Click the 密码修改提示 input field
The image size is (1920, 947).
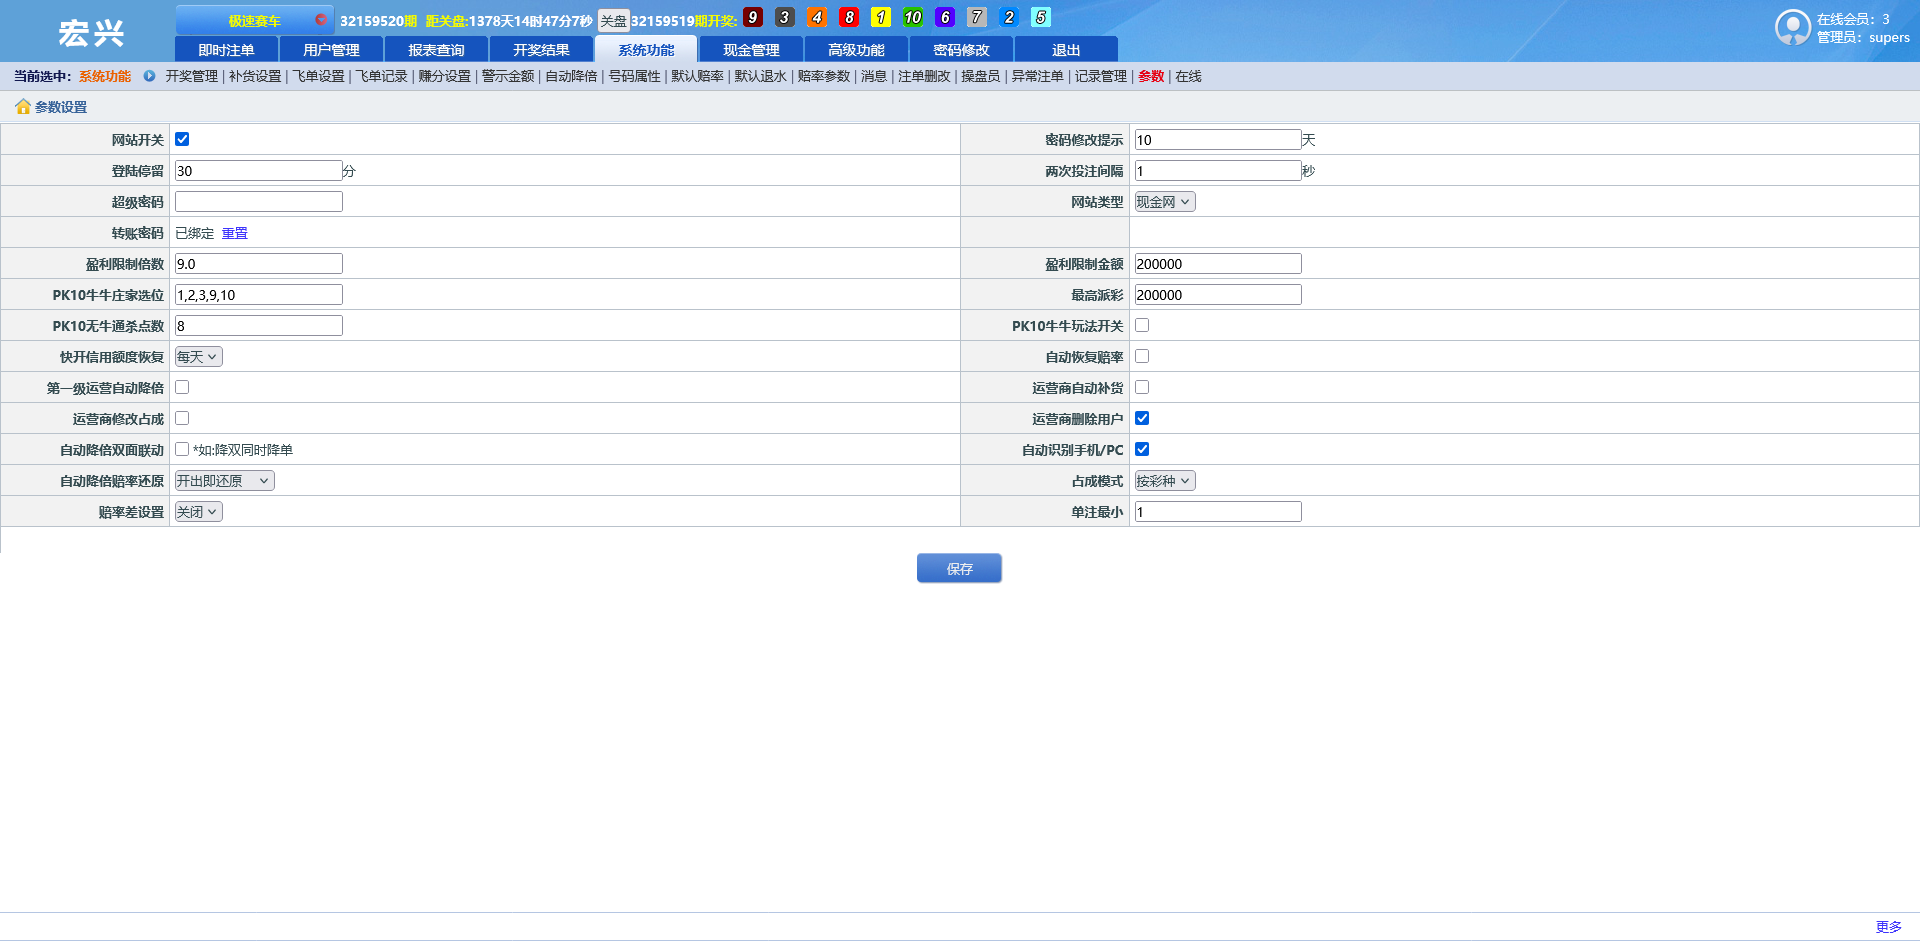pos(1218,140)
